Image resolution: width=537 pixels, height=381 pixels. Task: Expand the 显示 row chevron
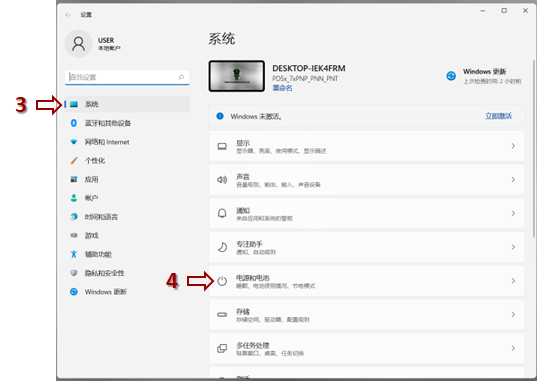pyautogui.click(x=513, y=146)
